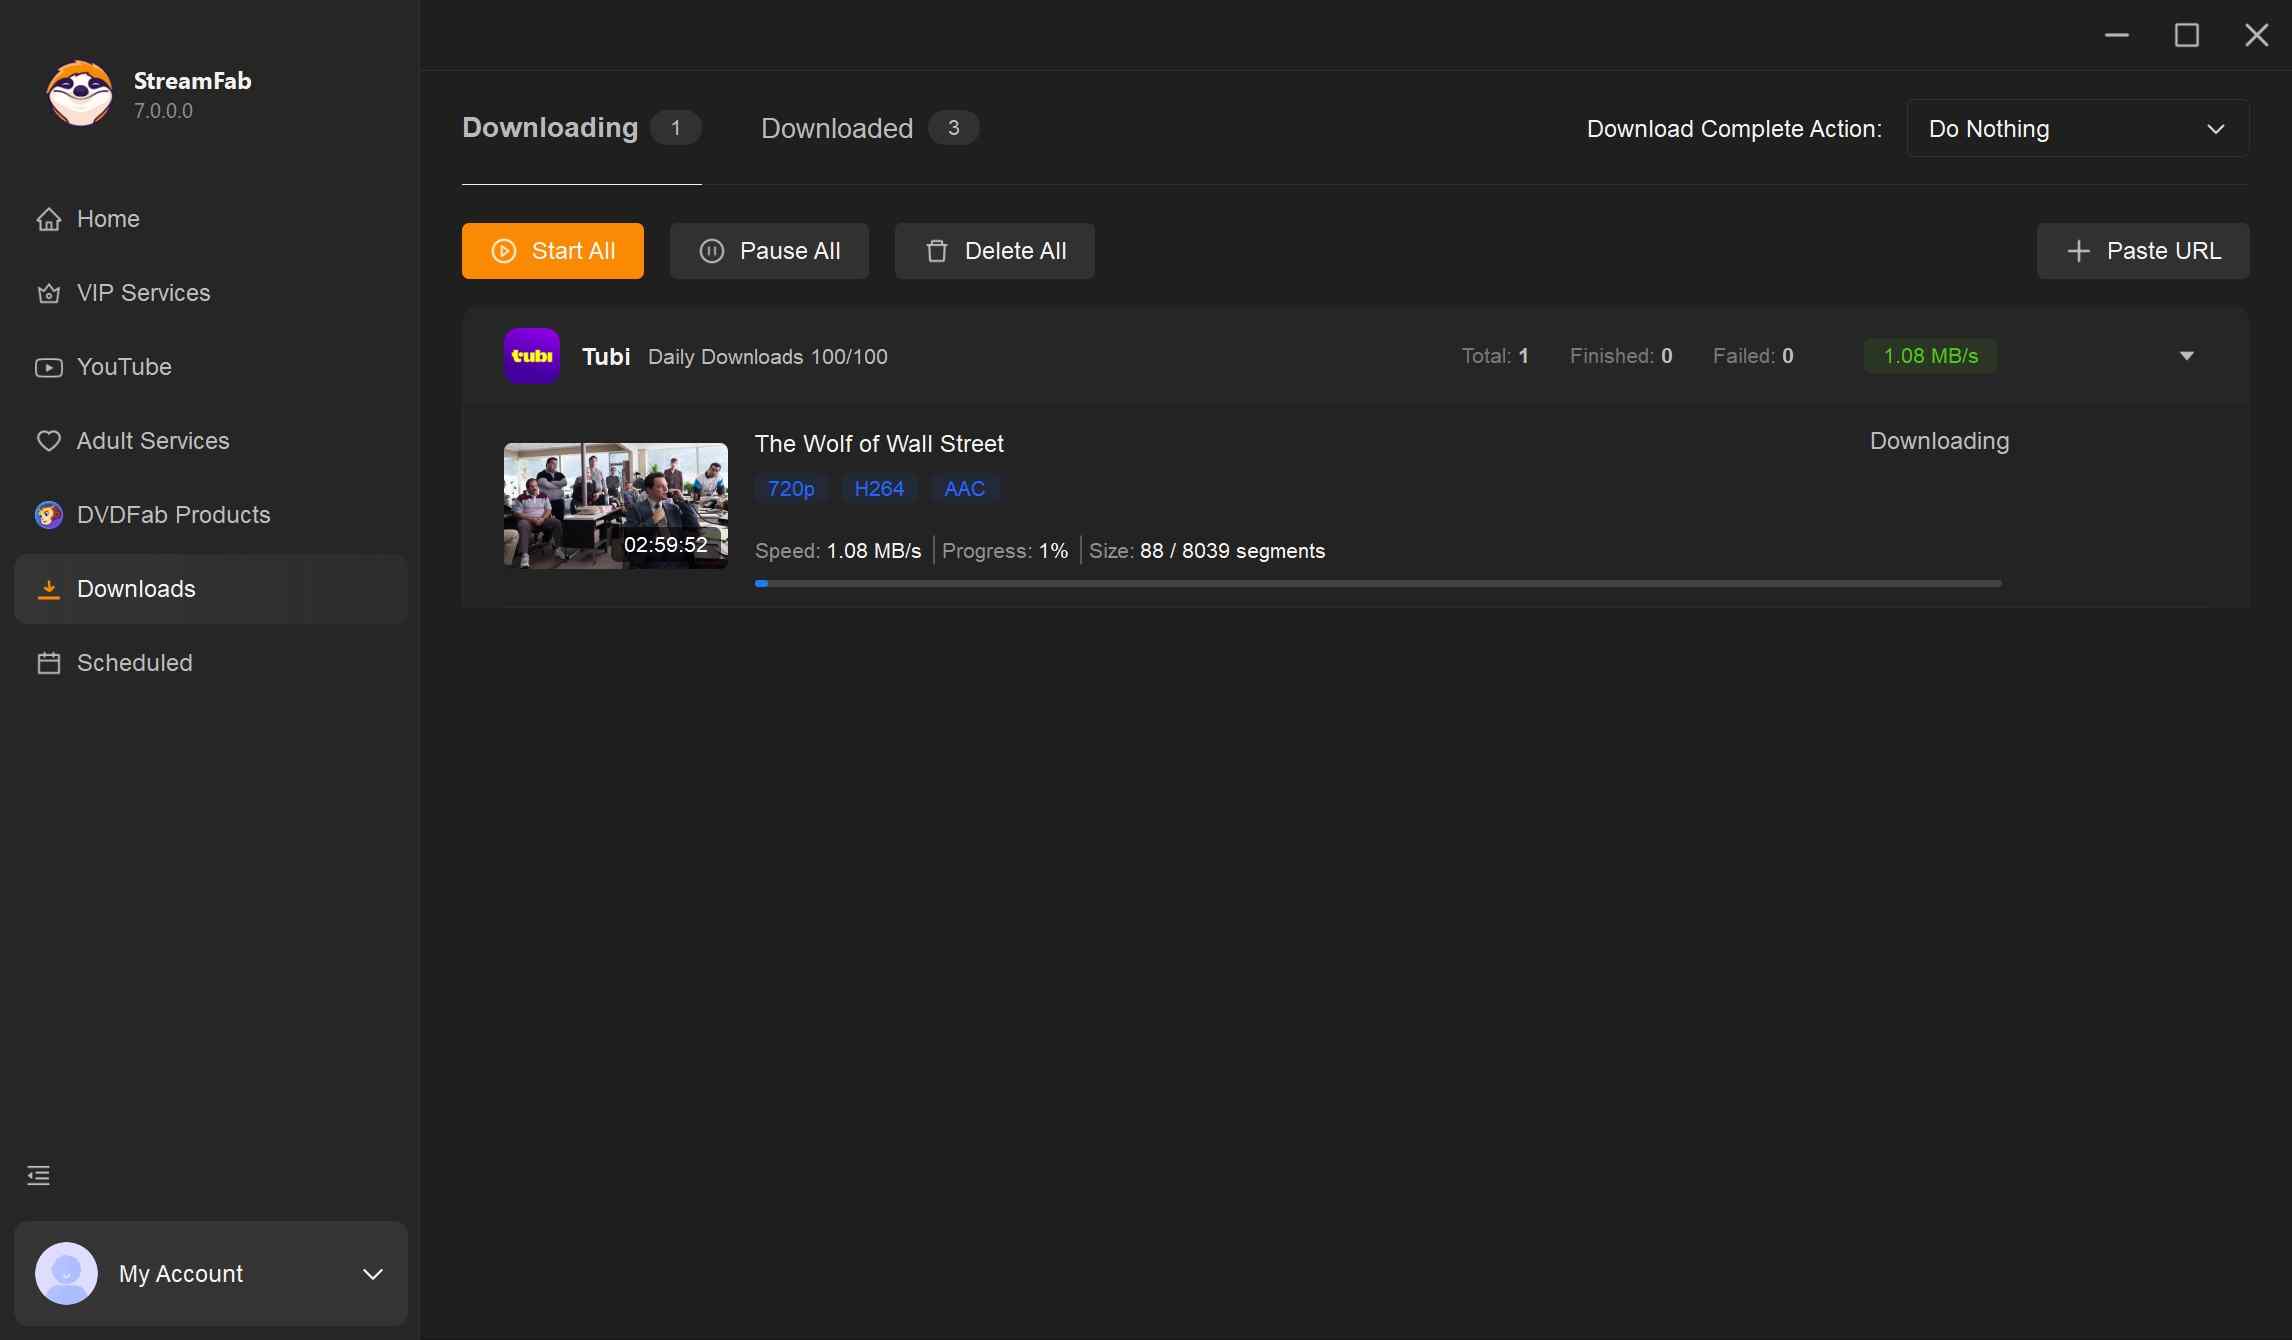Open the Downloads section

[x=136, y=589]
